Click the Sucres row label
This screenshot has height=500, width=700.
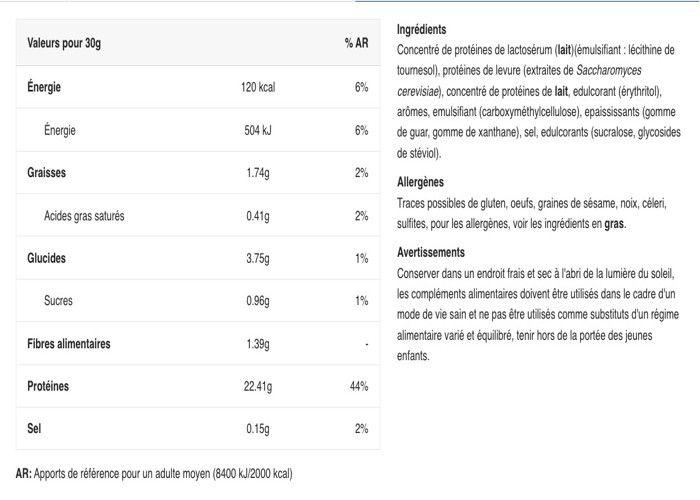(58, 301)
